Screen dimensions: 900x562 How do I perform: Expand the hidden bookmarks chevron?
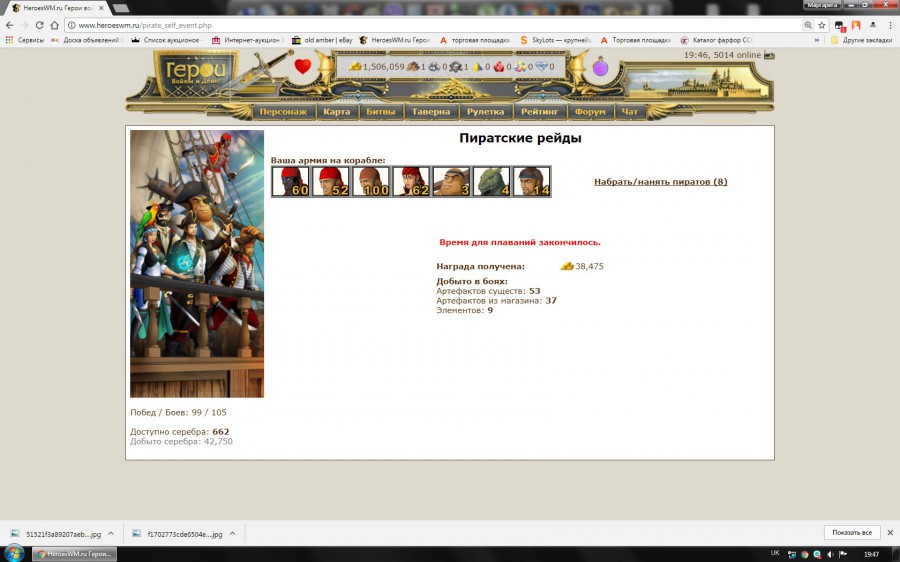(817, 40)
